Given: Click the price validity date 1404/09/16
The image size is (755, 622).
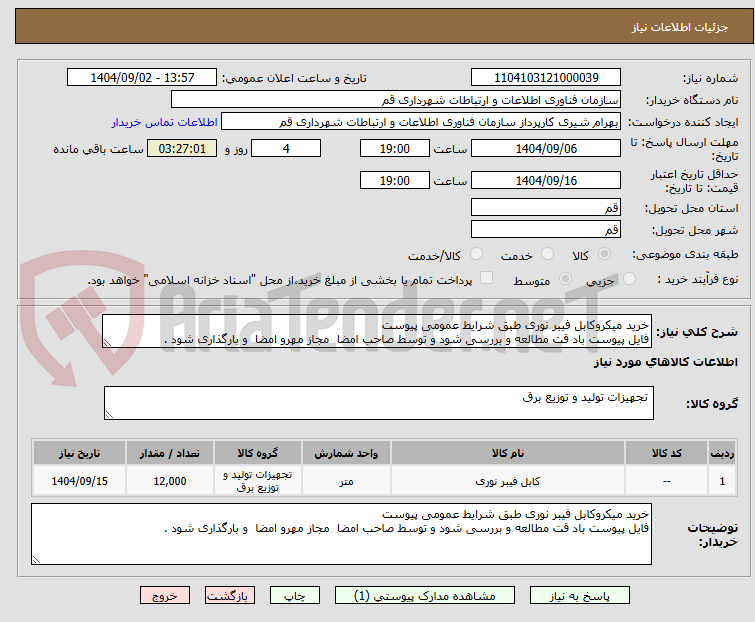Looking at the screenshot, I should [546, 181].
